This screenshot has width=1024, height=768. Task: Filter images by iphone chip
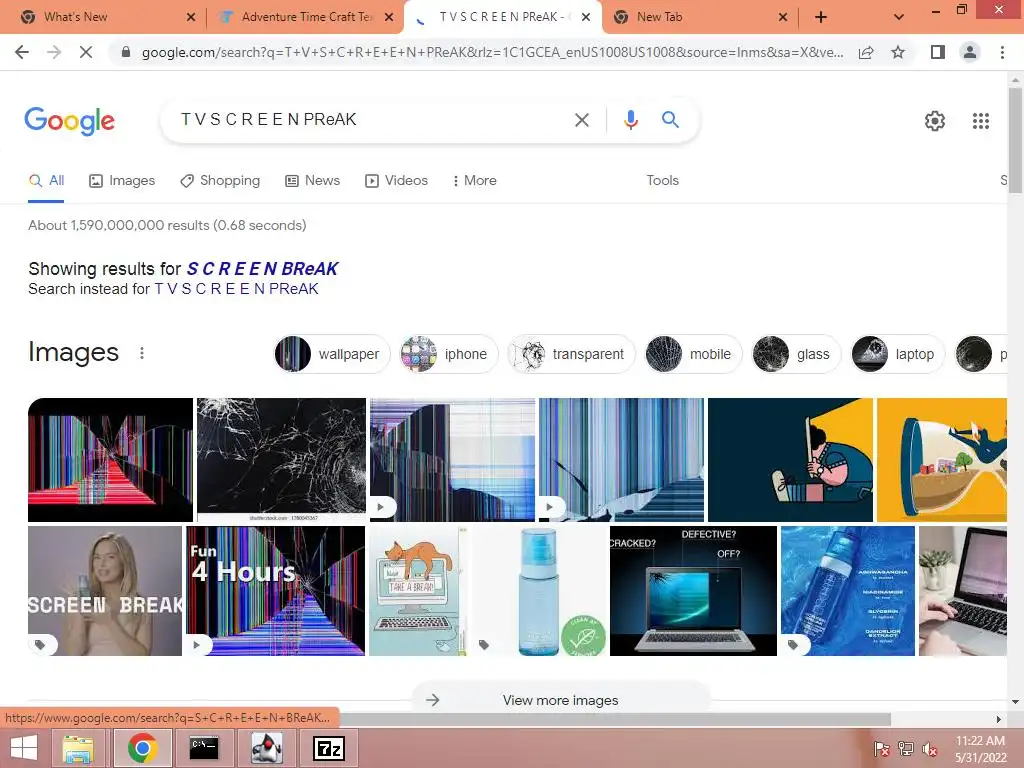tap(449, 354)
